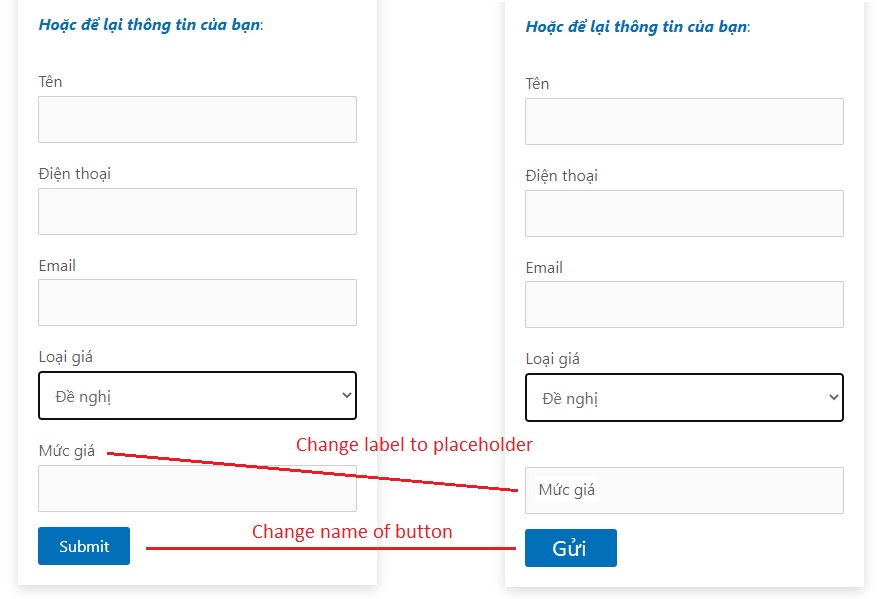Click the Tên input field in right form
The width and height of the screenshot is (881, 599).
click(x=684, y=121)
